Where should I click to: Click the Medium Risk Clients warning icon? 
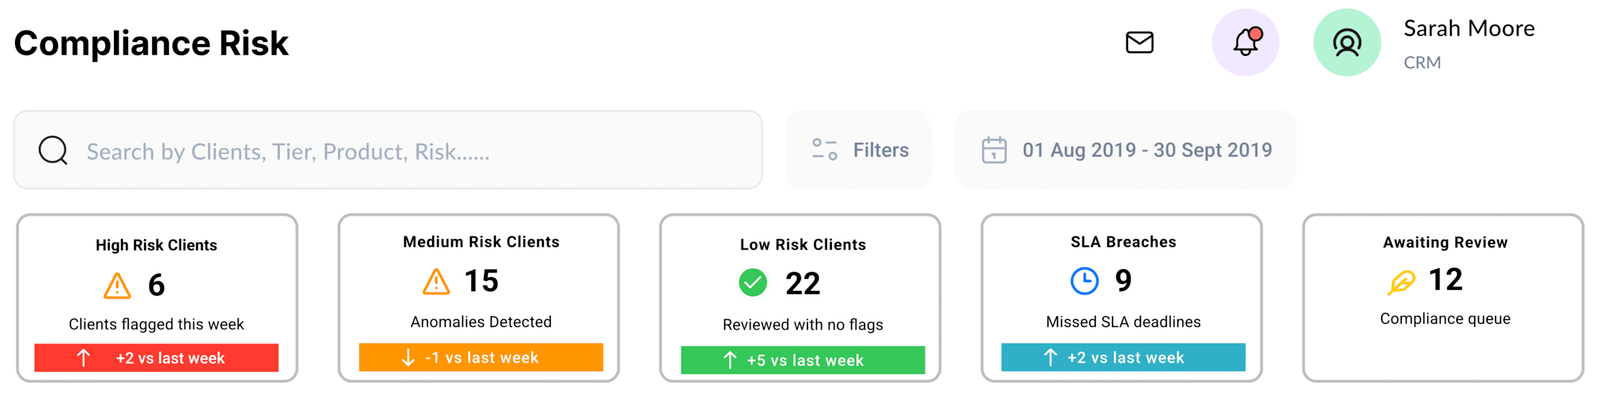click(436, 282)
